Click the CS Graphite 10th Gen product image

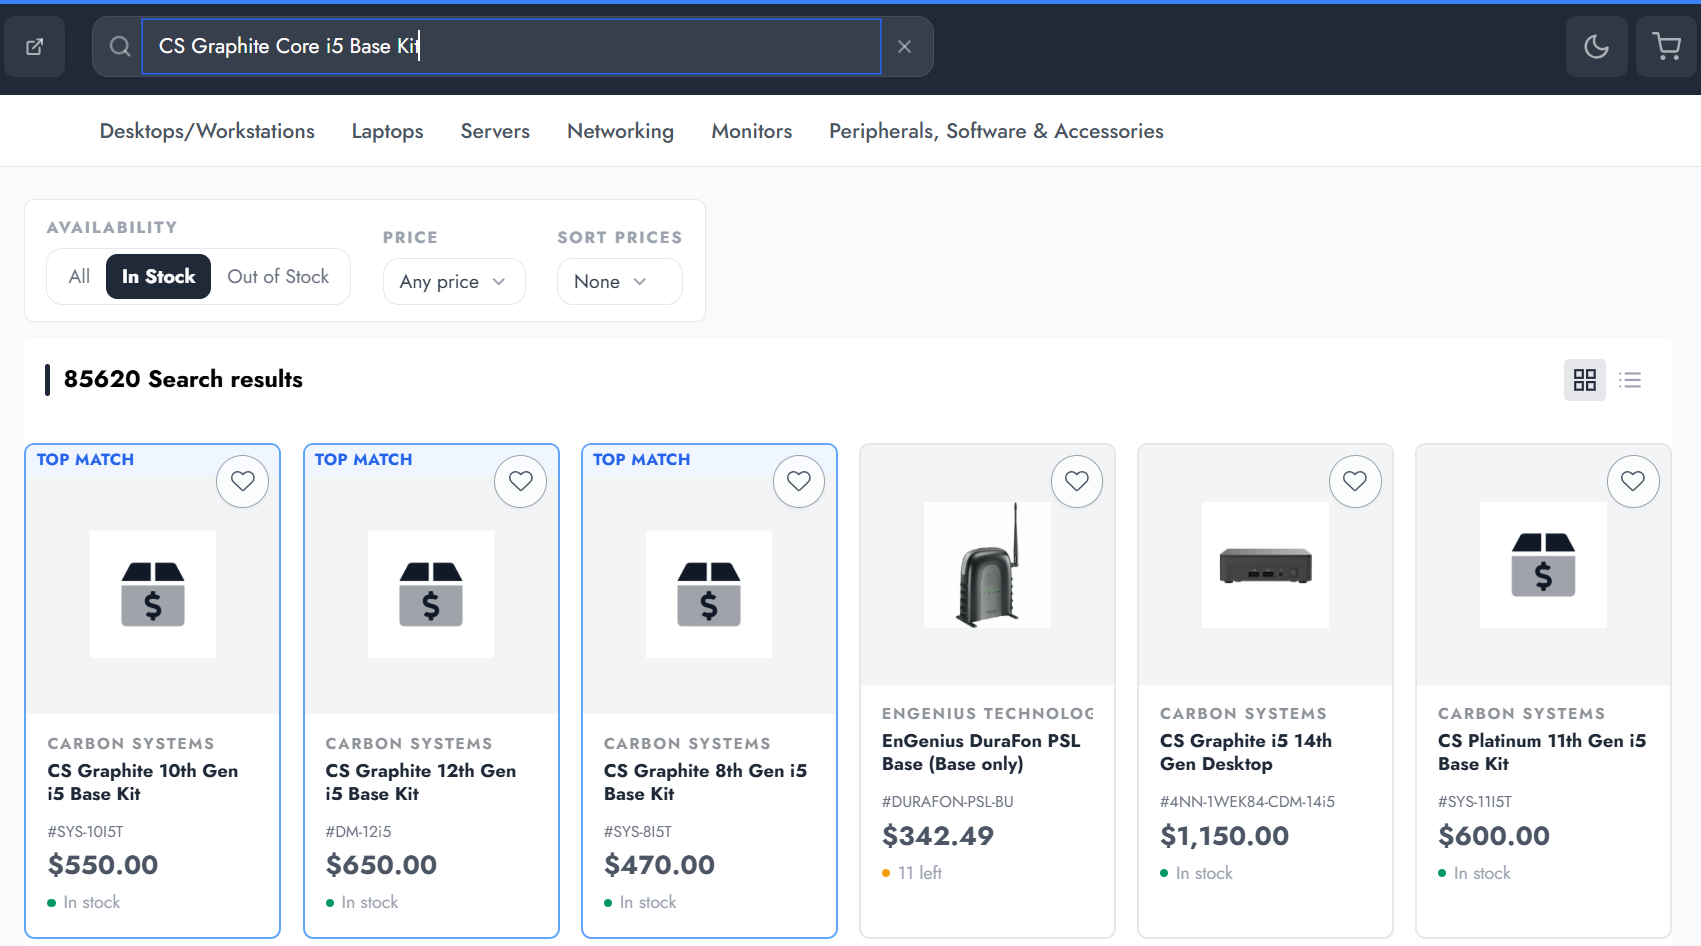point(153,594)
